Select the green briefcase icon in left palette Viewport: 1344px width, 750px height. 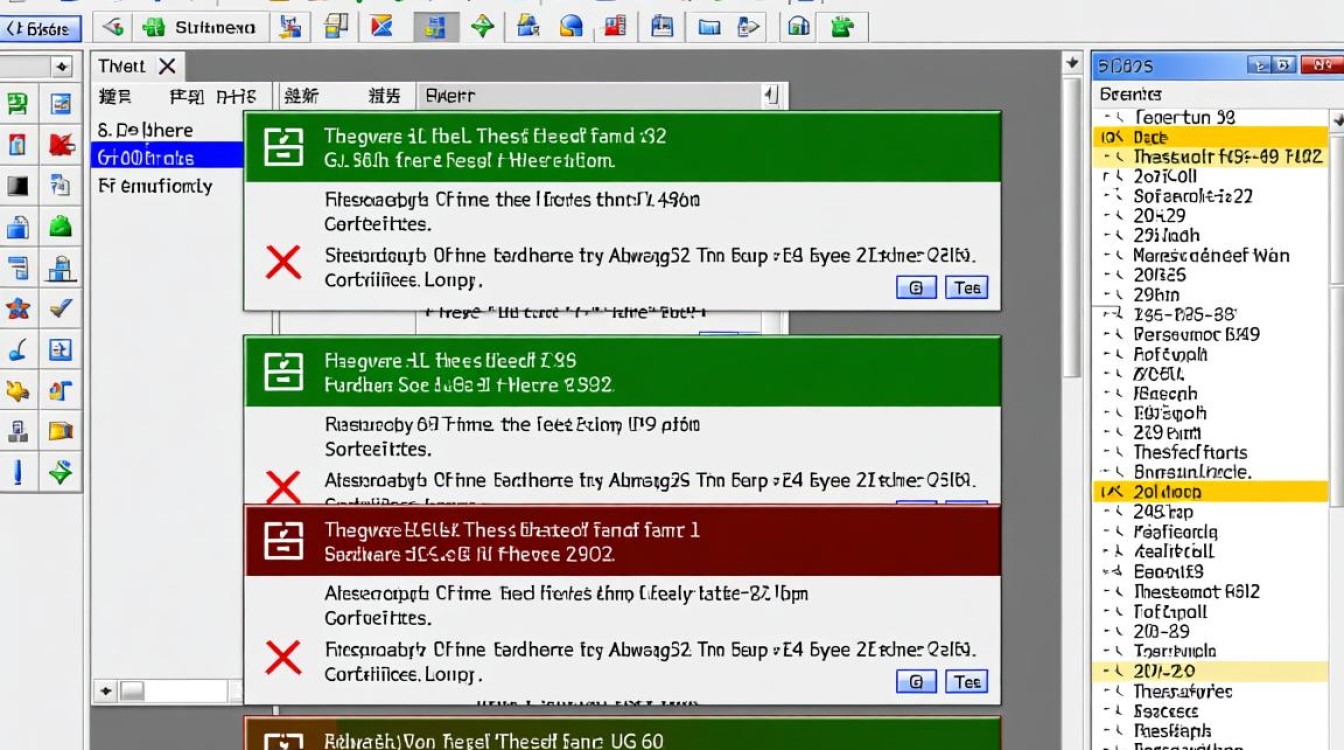point(61,227)
